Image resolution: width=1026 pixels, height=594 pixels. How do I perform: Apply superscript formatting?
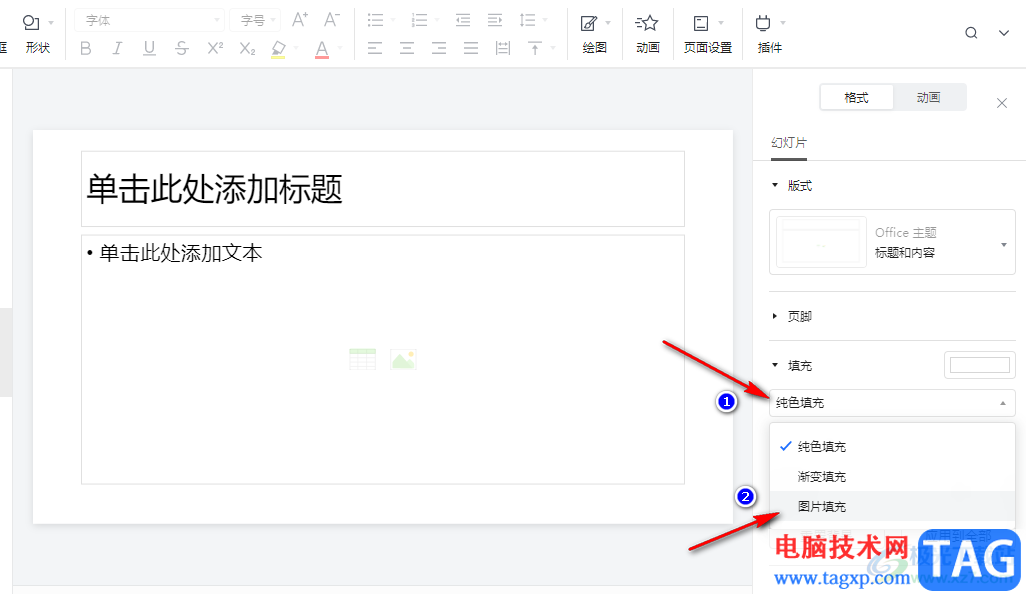point(215,48)
